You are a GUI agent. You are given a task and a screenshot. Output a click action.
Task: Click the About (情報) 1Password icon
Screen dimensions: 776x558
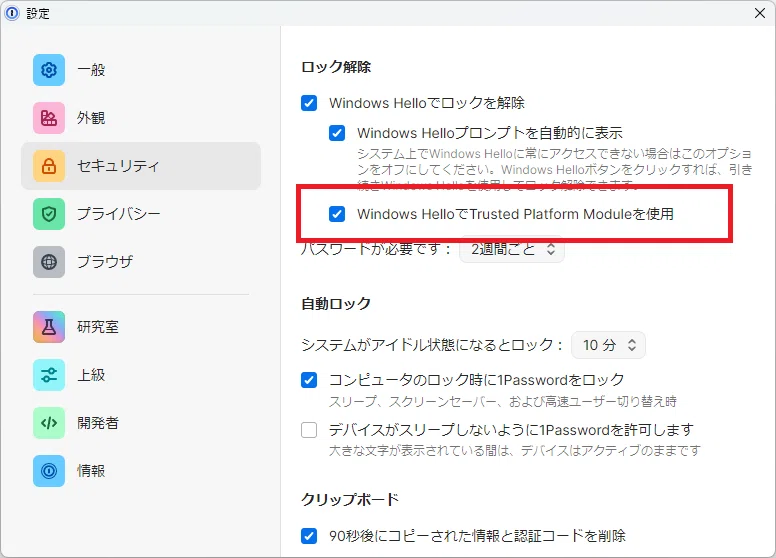48,470
